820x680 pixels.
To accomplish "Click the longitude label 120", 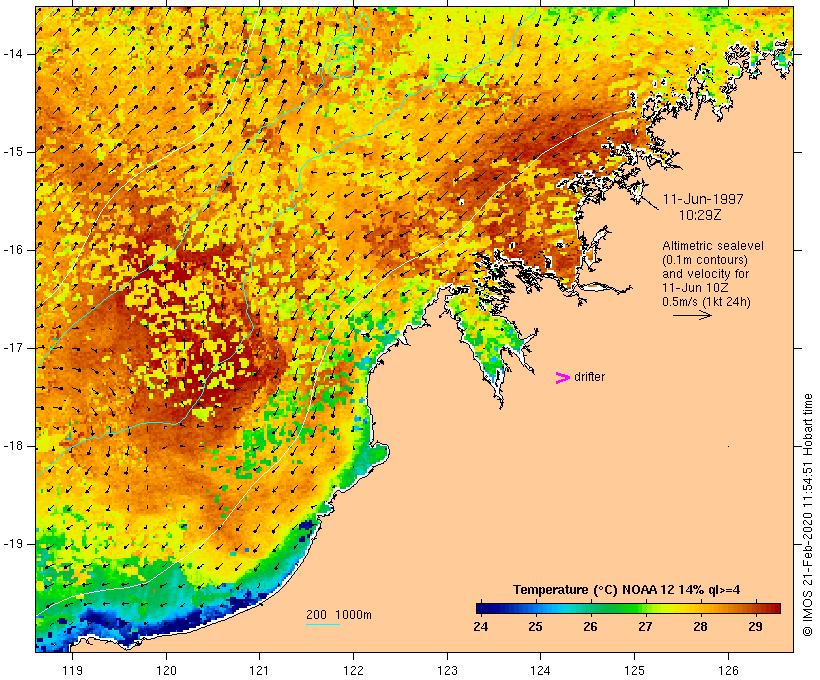I will 166,671.
